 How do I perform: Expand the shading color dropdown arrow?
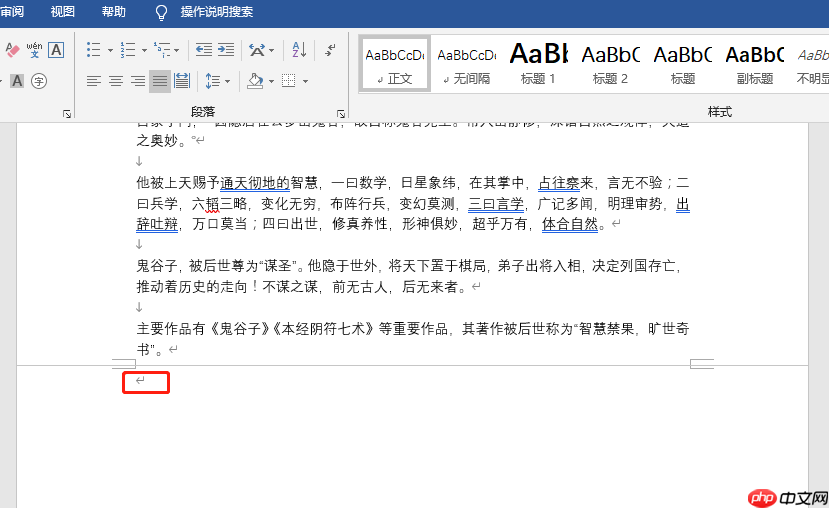click(x=271, y=81)
